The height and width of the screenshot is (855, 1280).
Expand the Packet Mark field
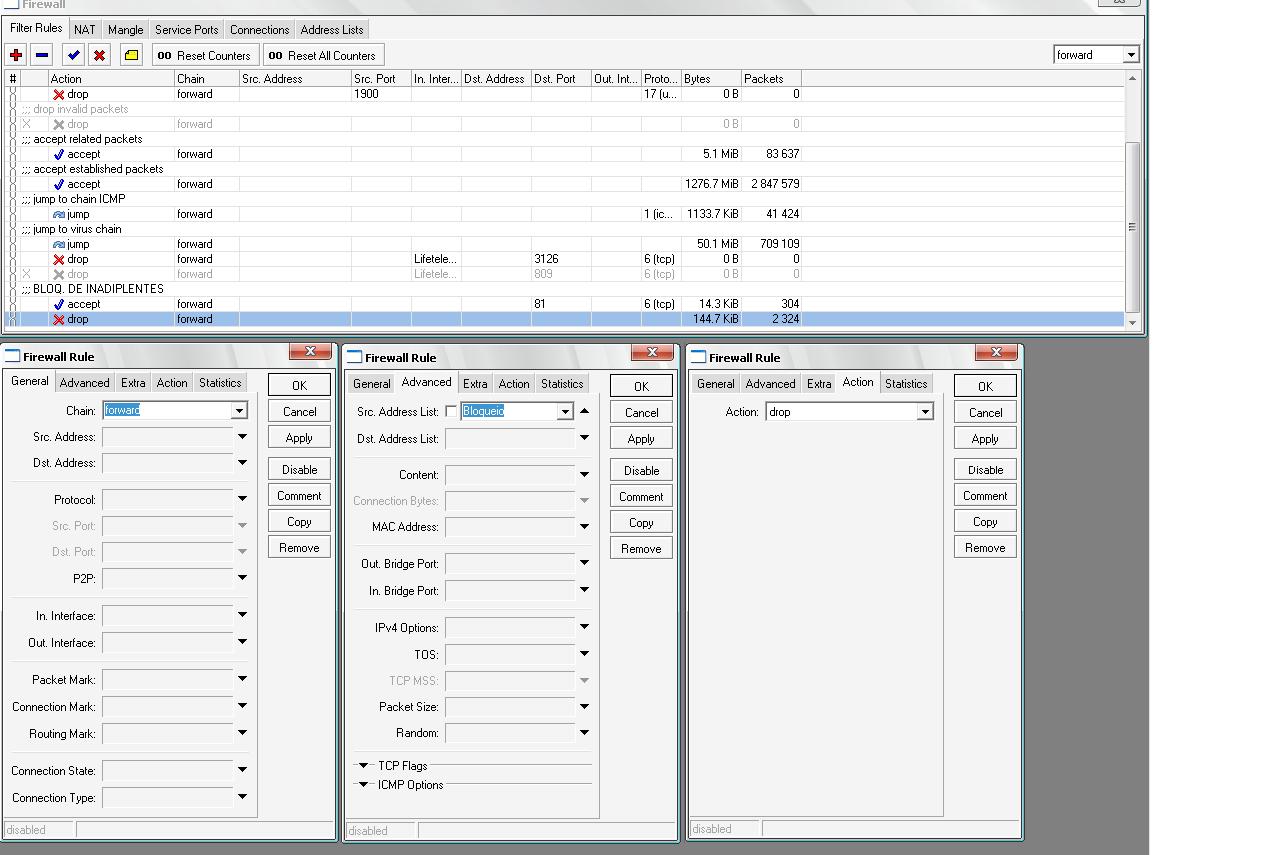(x=242, y=679)
